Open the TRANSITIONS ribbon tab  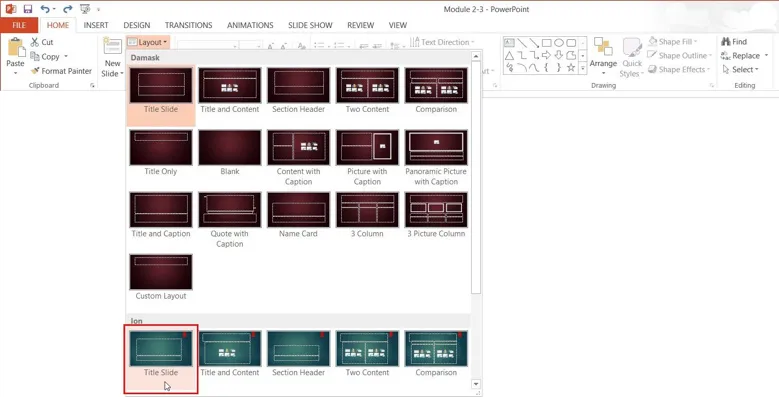188,25
